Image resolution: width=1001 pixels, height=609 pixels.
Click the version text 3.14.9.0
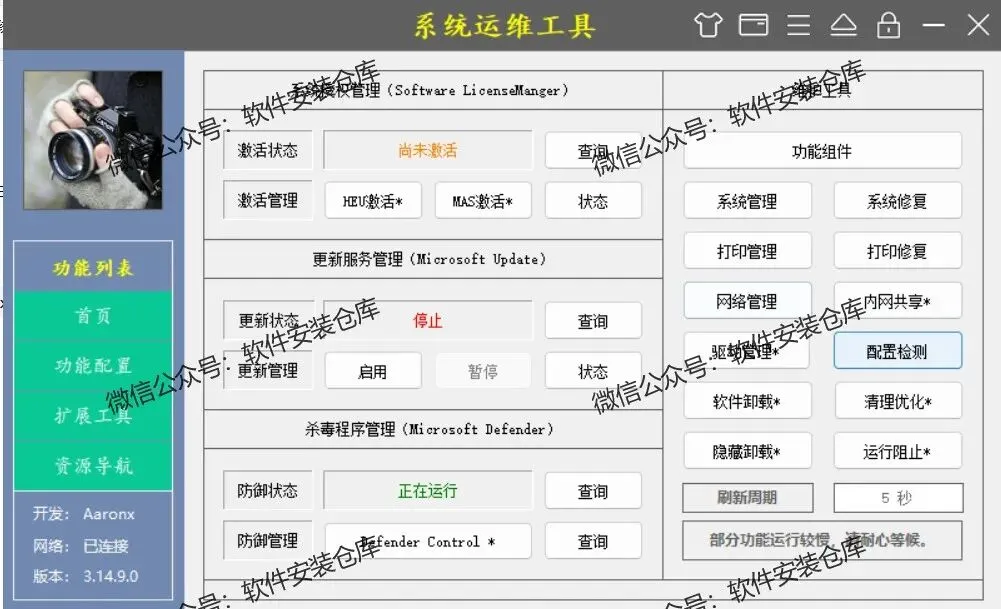[110, 576]
